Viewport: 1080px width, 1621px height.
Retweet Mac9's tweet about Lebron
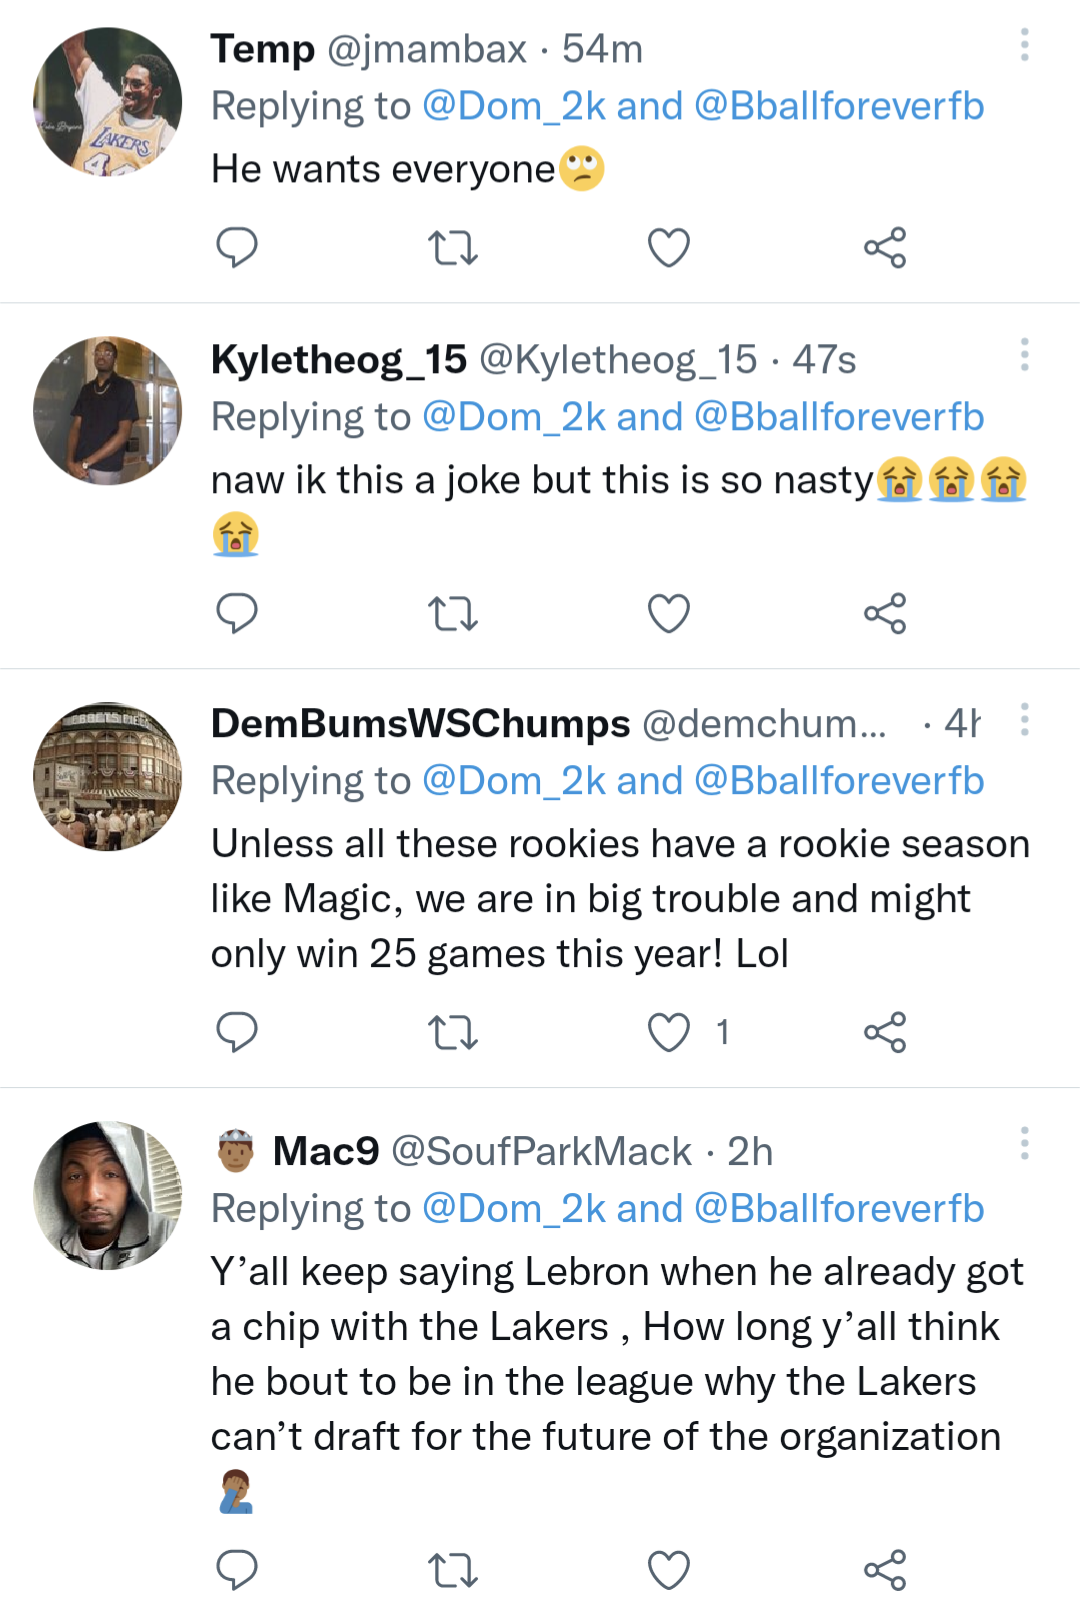[452, 1570]
